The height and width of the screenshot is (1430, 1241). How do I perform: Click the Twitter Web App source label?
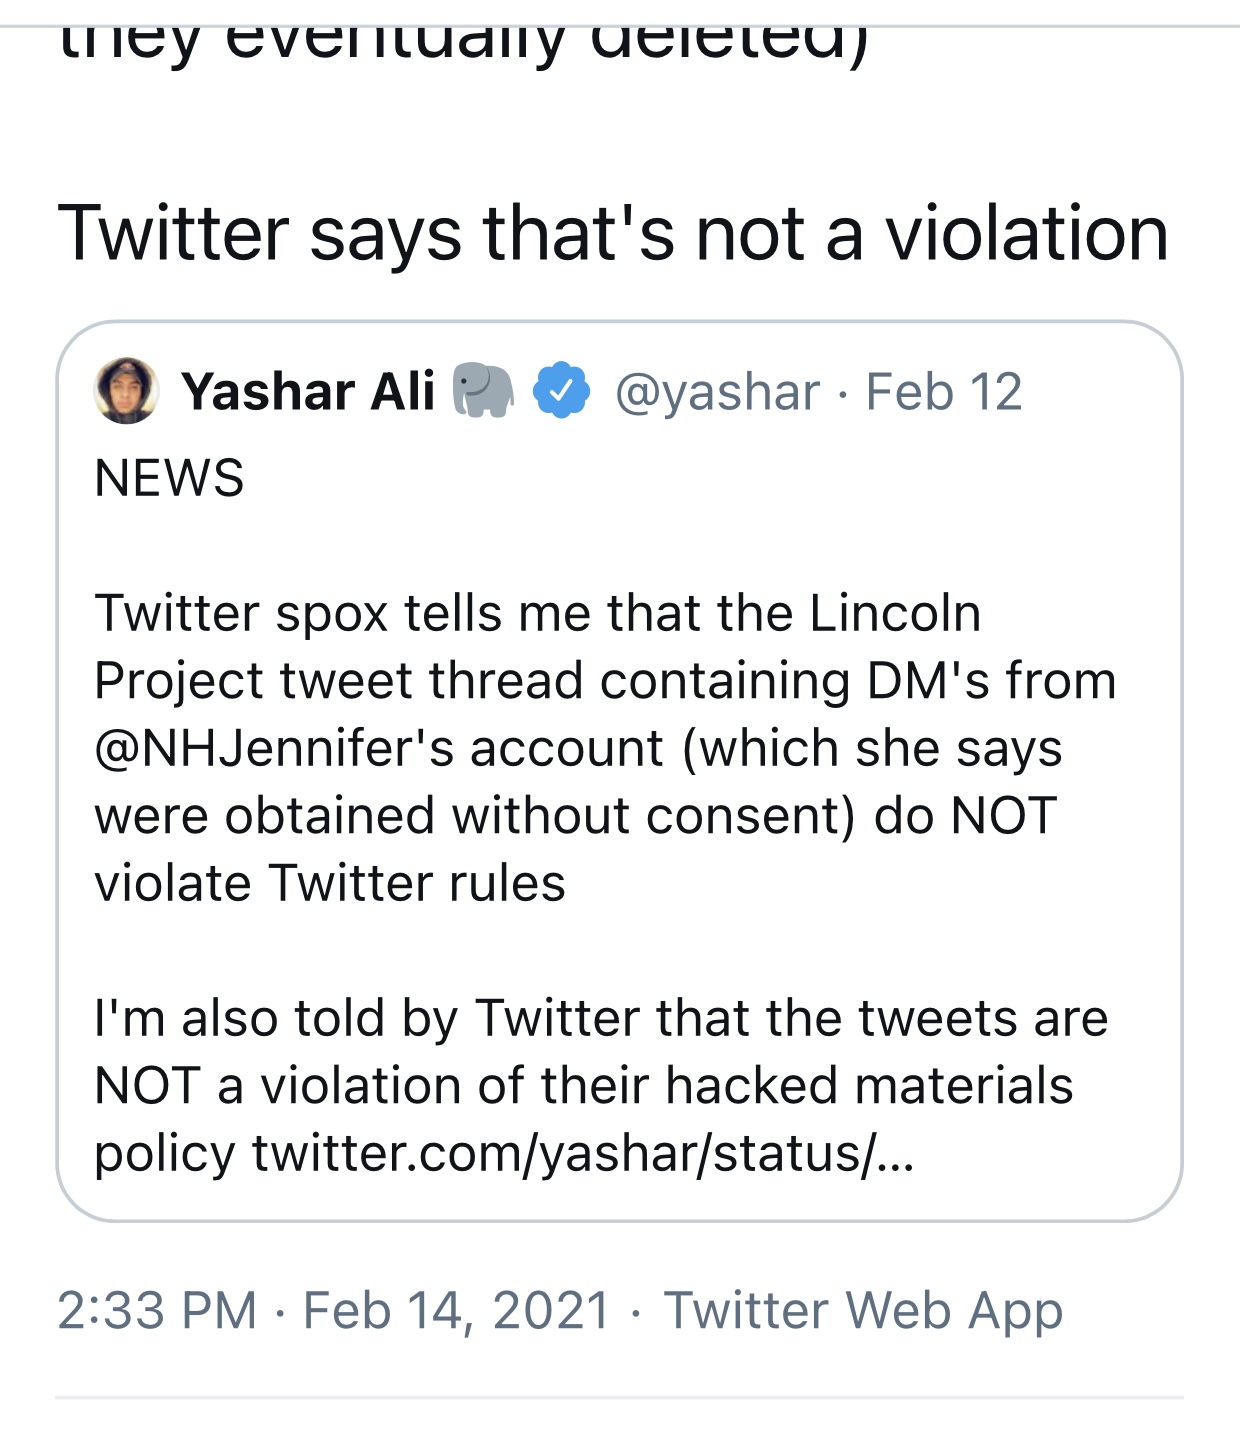863,1310
